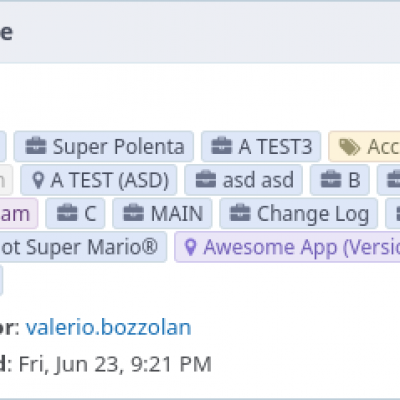Screen dimensions: 400x400
Task: Open the Super Mario® project tag
Action: coord(83,247)
